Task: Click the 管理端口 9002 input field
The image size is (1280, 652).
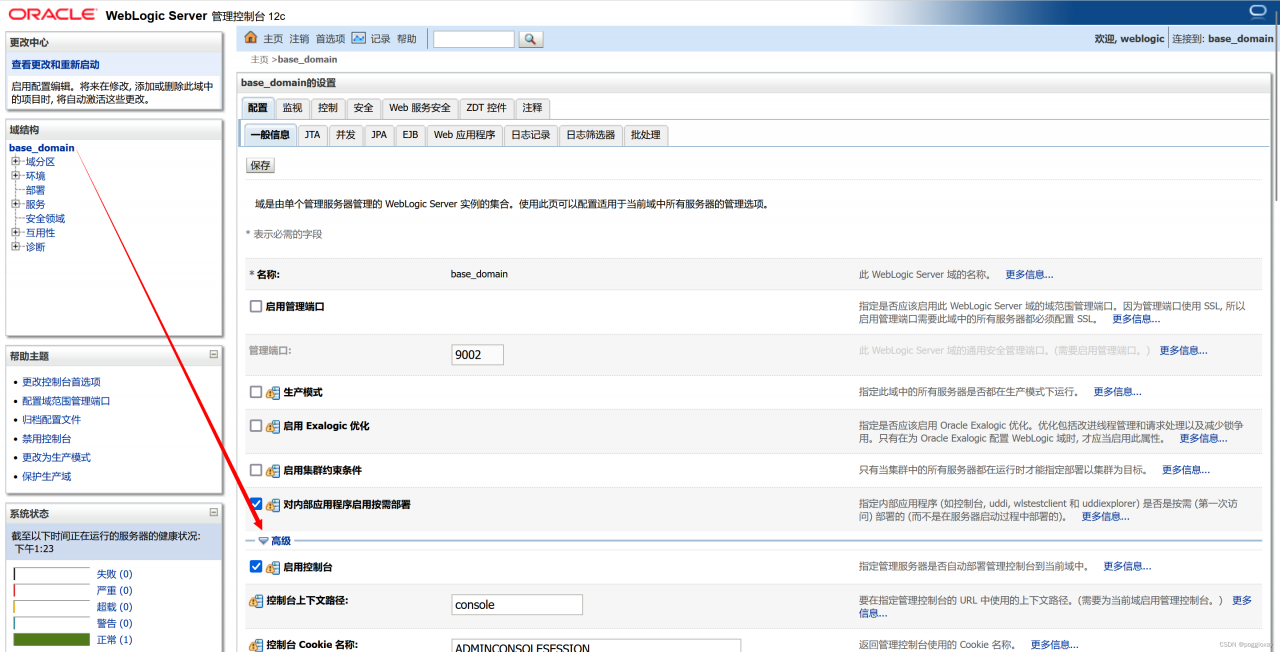Action: [x=478, y=355]
